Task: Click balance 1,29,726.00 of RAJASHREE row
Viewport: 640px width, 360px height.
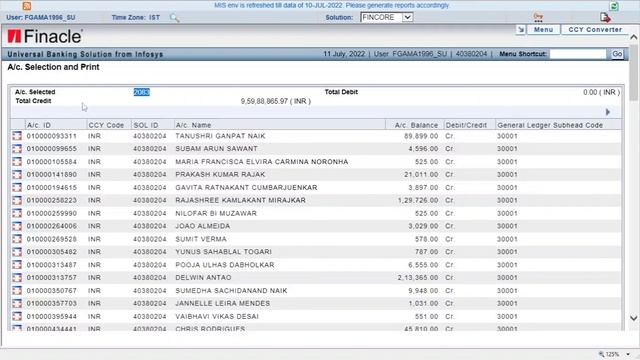Action: pyautogui.click(x=418, y=200)
